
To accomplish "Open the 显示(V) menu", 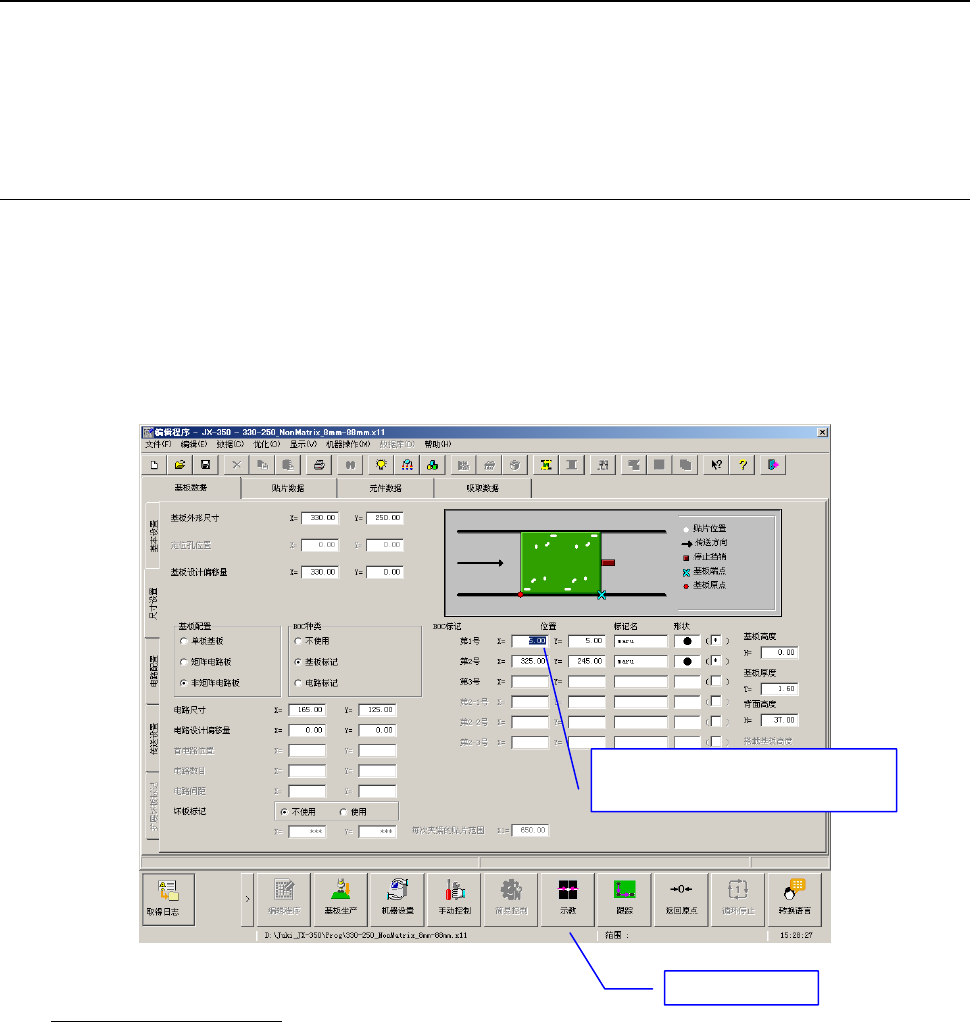I will tap(303, 445).
